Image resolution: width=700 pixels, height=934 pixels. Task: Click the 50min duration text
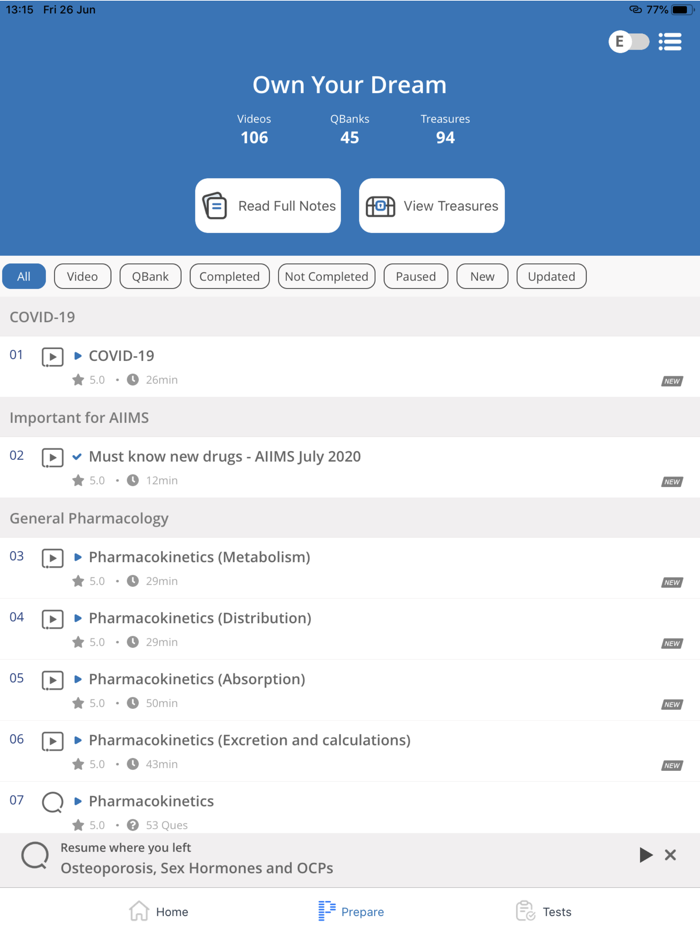click(161, 703)
